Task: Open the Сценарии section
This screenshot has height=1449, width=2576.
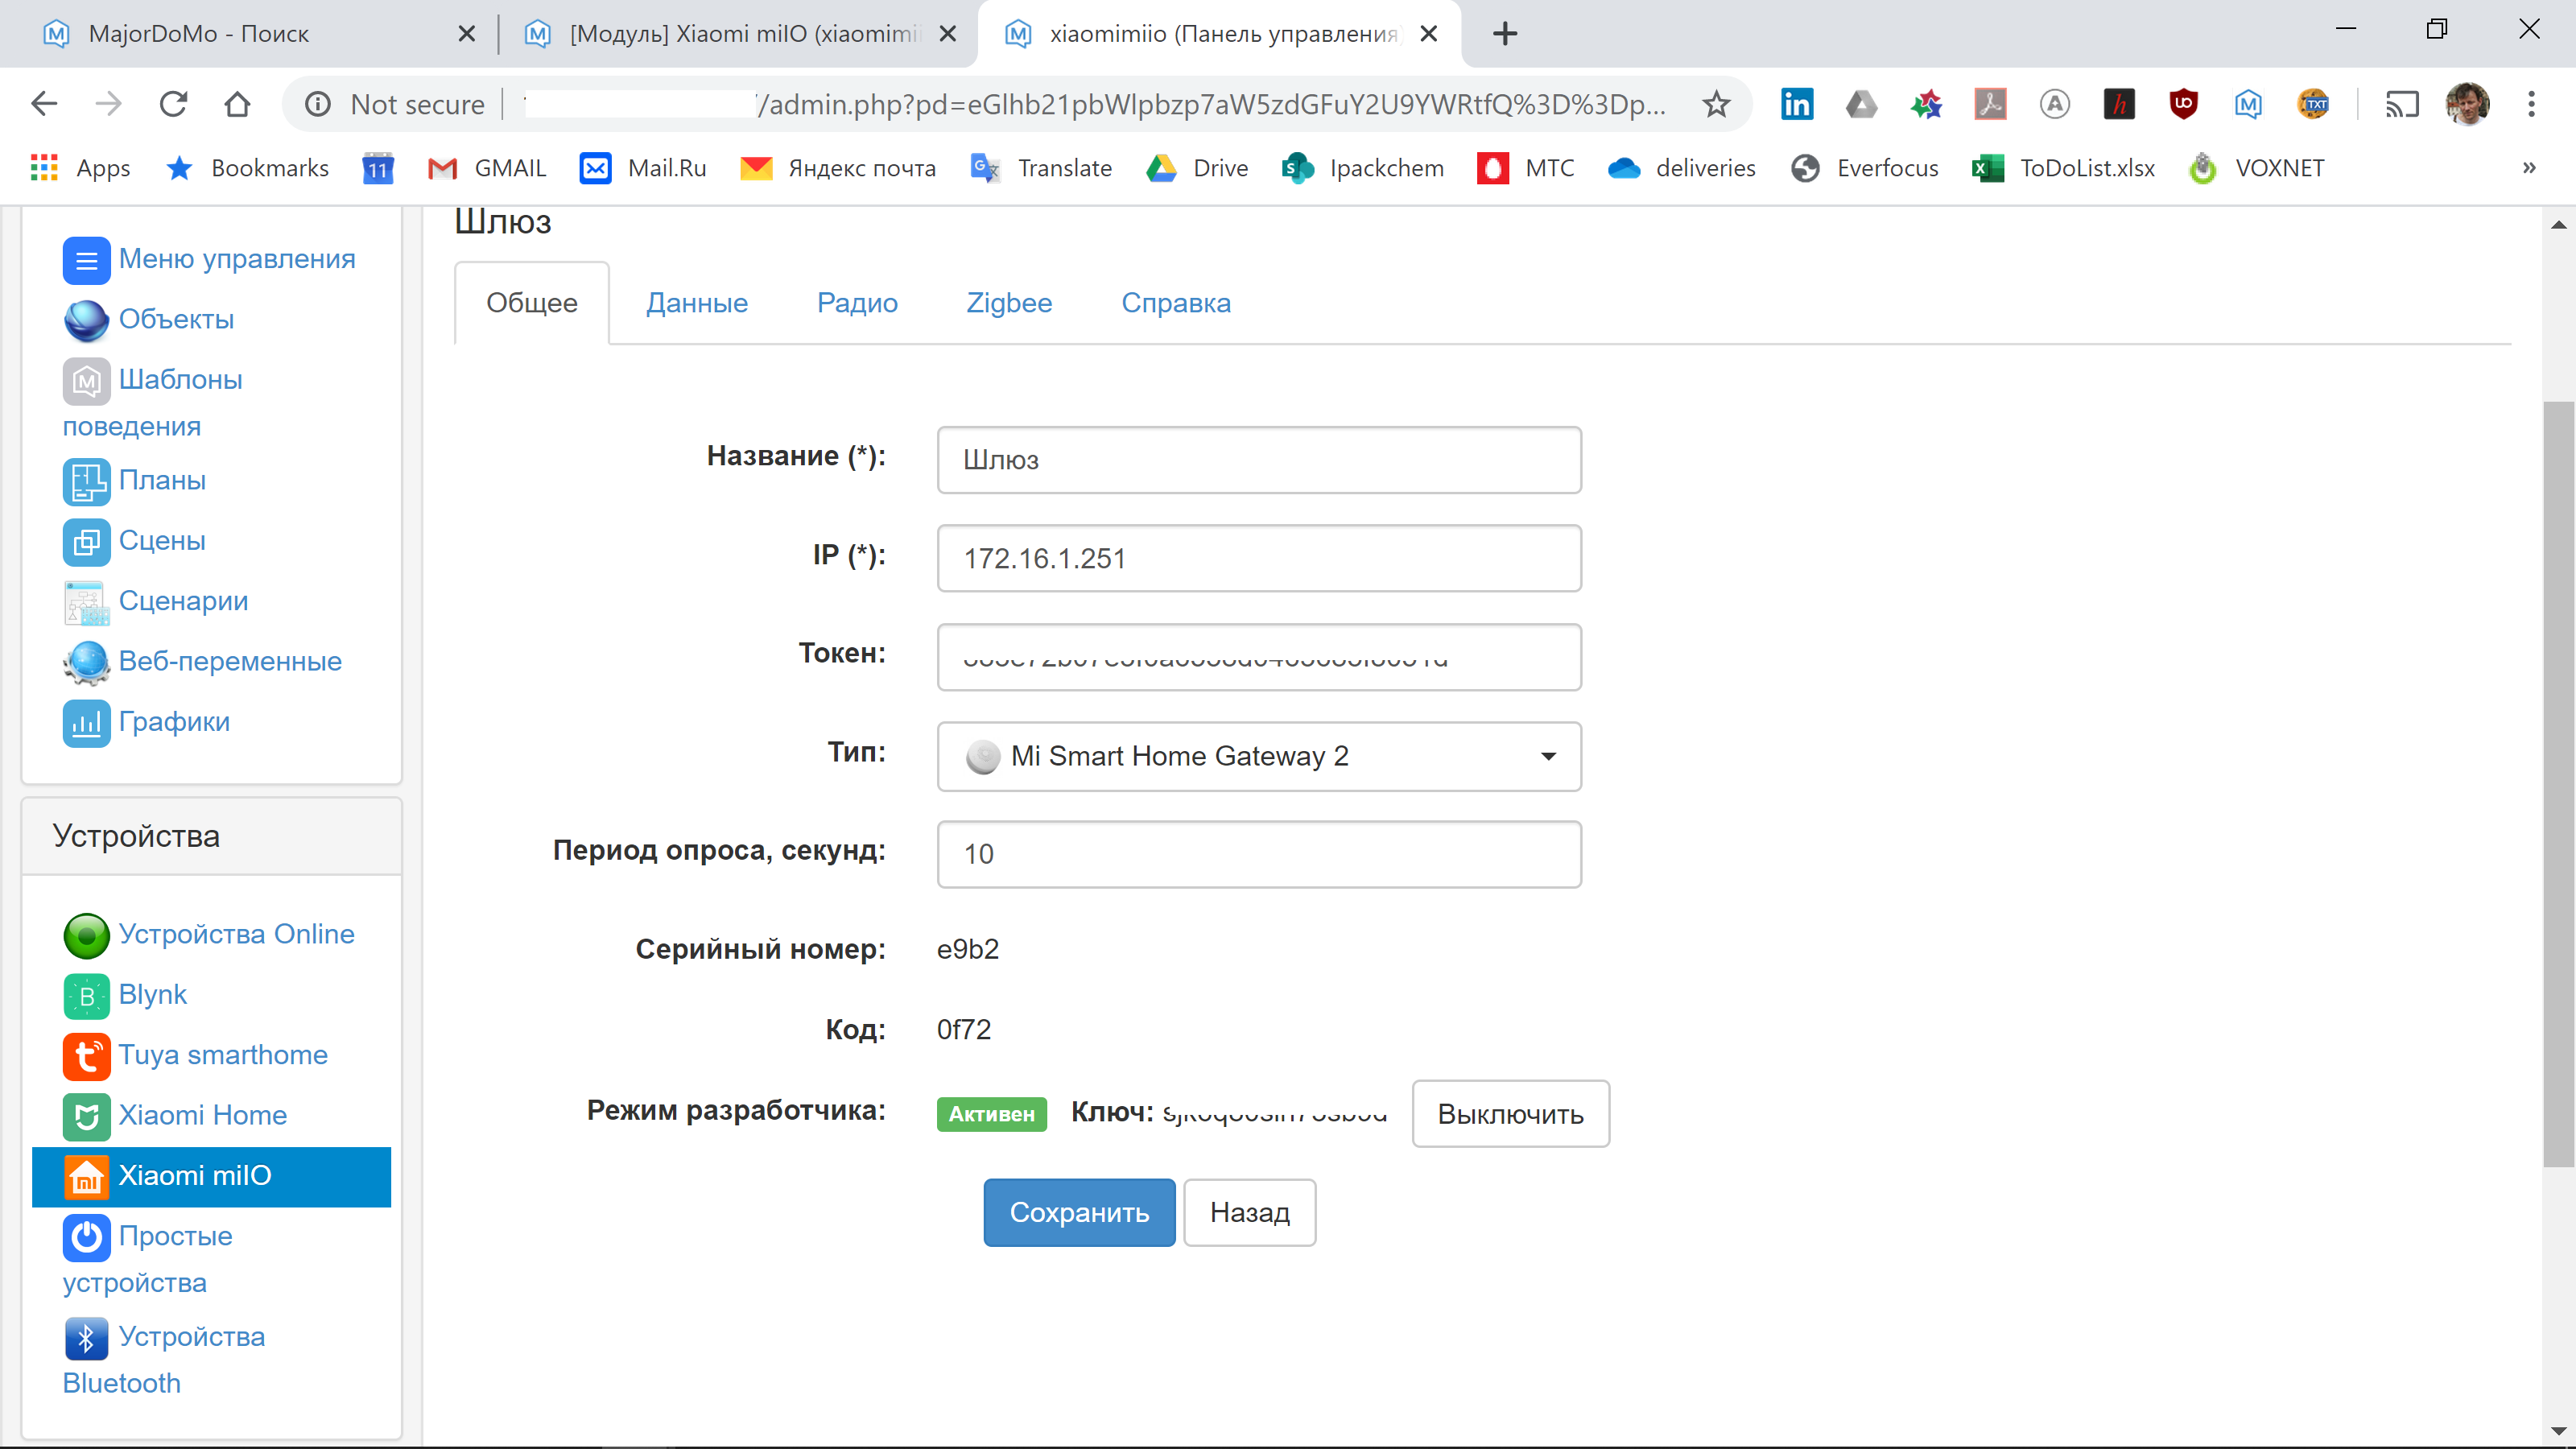Action: coord(183,600)
